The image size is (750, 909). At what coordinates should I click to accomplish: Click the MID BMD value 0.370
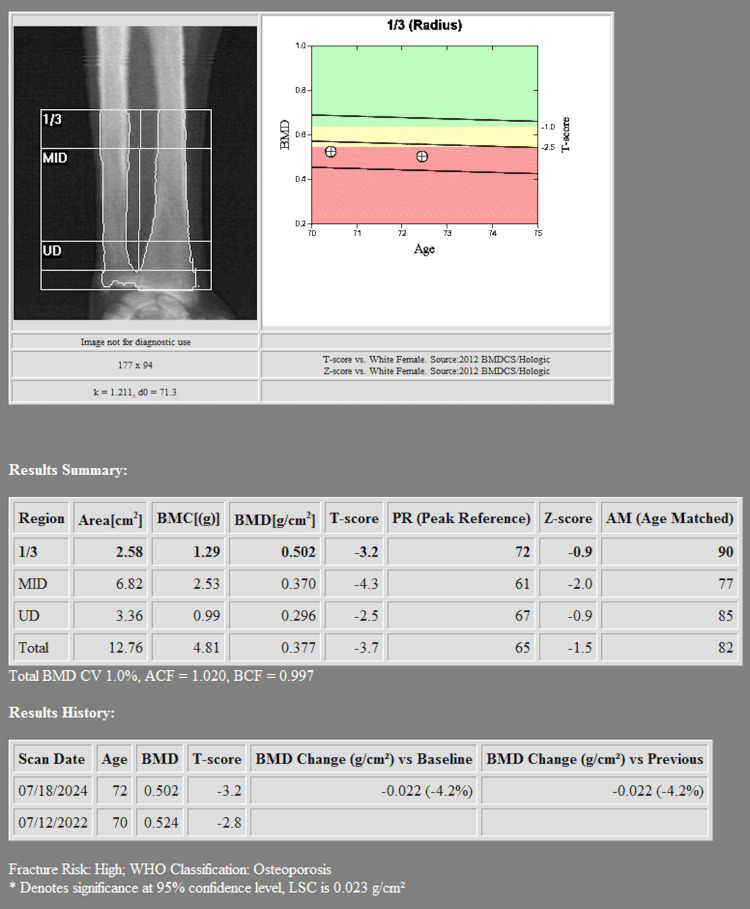click(298, 584)
